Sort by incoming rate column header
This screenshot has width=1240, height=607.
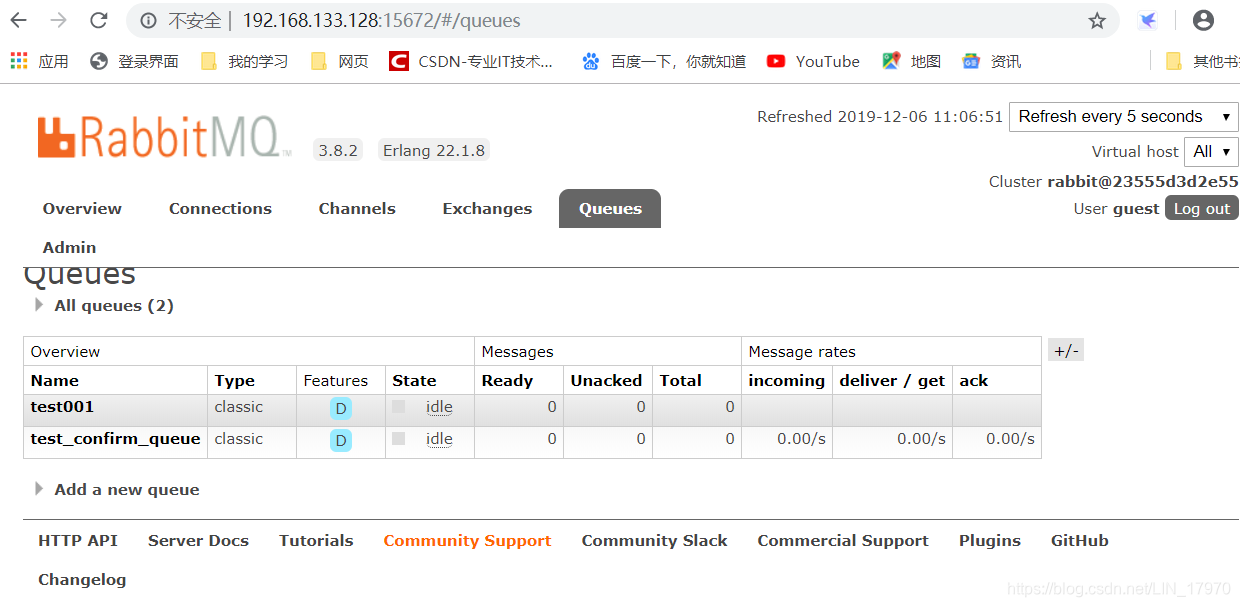(786, 381)
